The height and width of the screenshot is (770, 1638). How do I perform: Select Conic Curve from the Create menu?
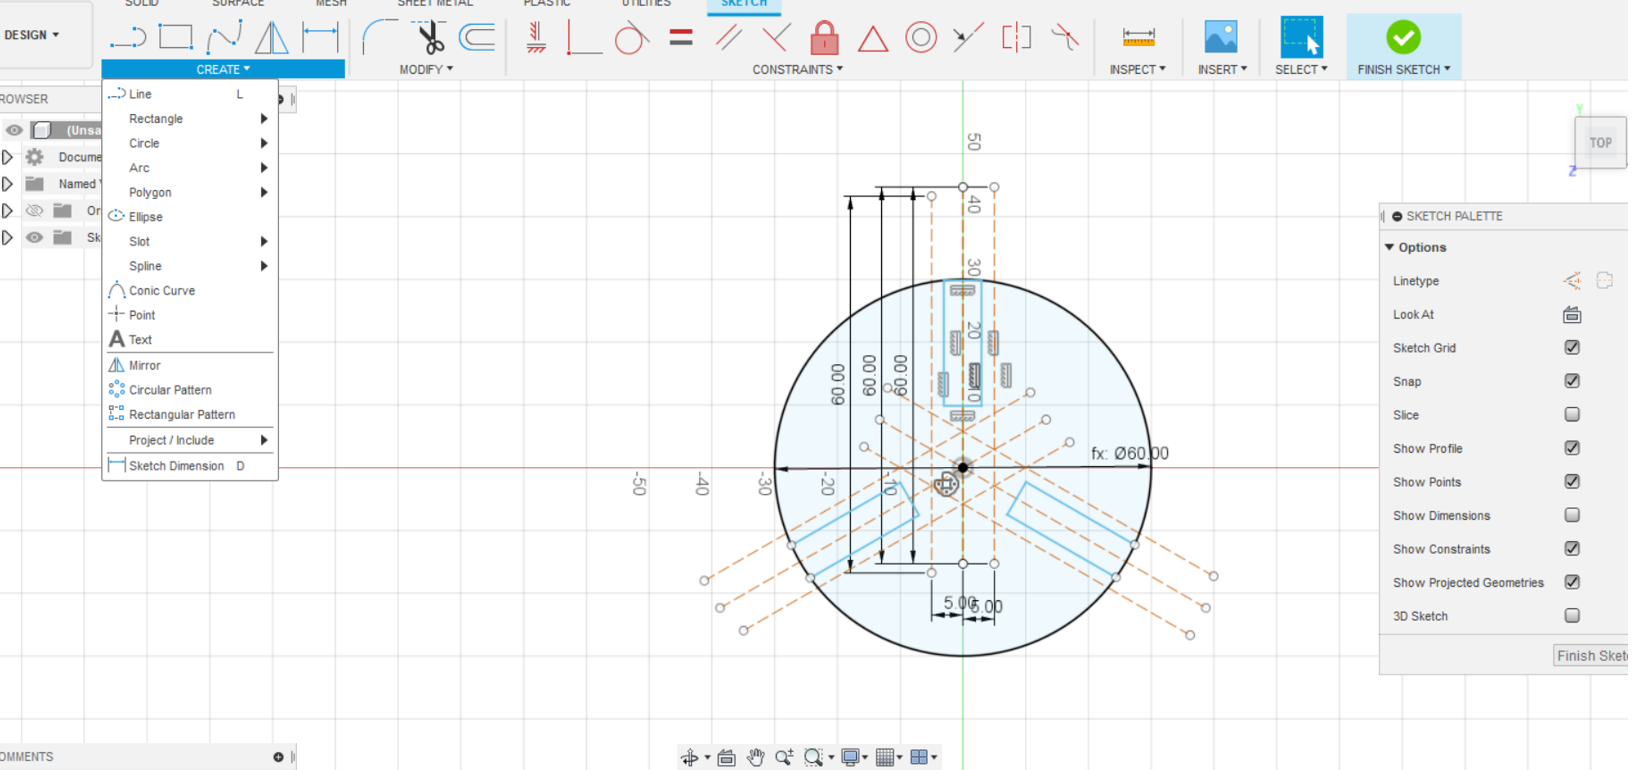pos(189,291)
